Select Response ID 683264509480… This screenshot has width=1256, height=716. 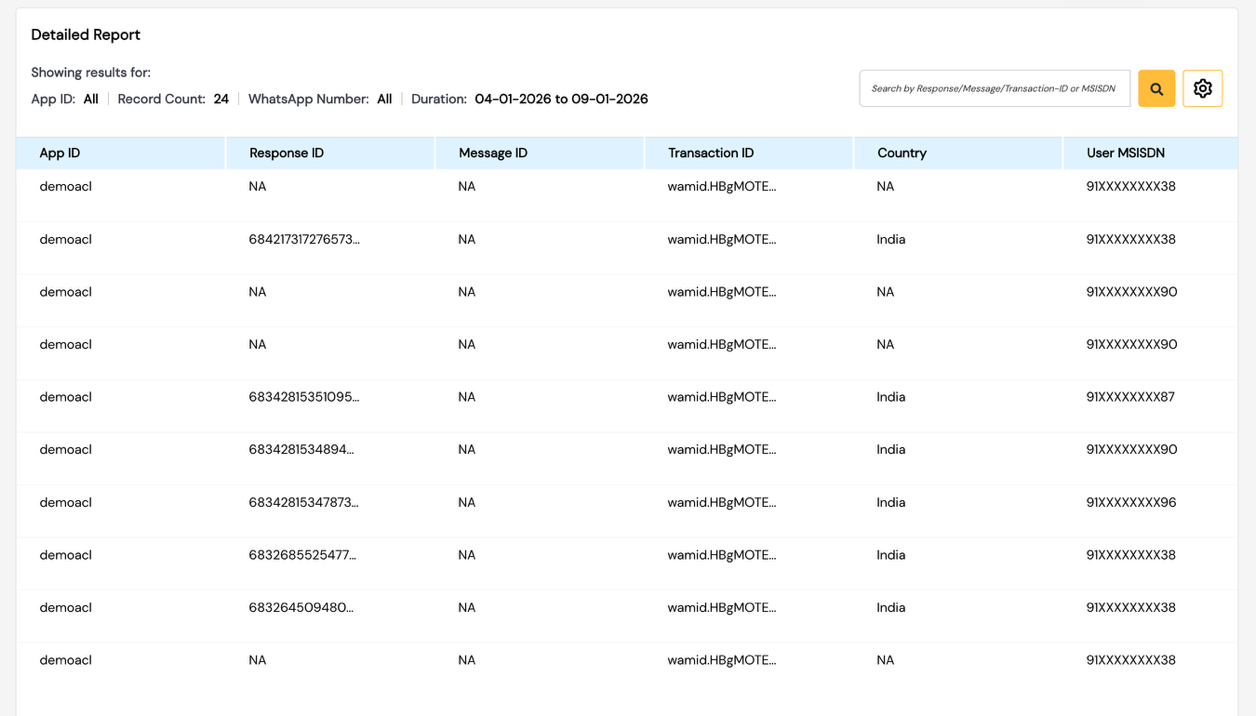tap(301, 608)
